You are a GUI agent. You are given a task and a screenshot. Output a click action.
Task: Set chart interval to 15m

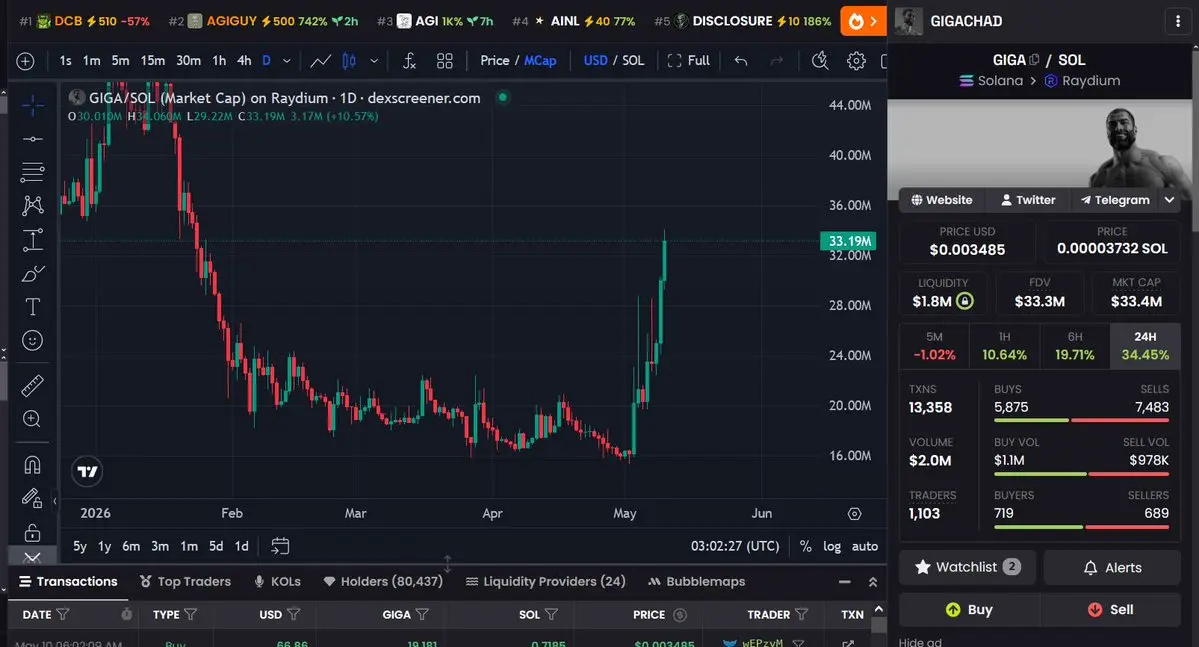153,60
